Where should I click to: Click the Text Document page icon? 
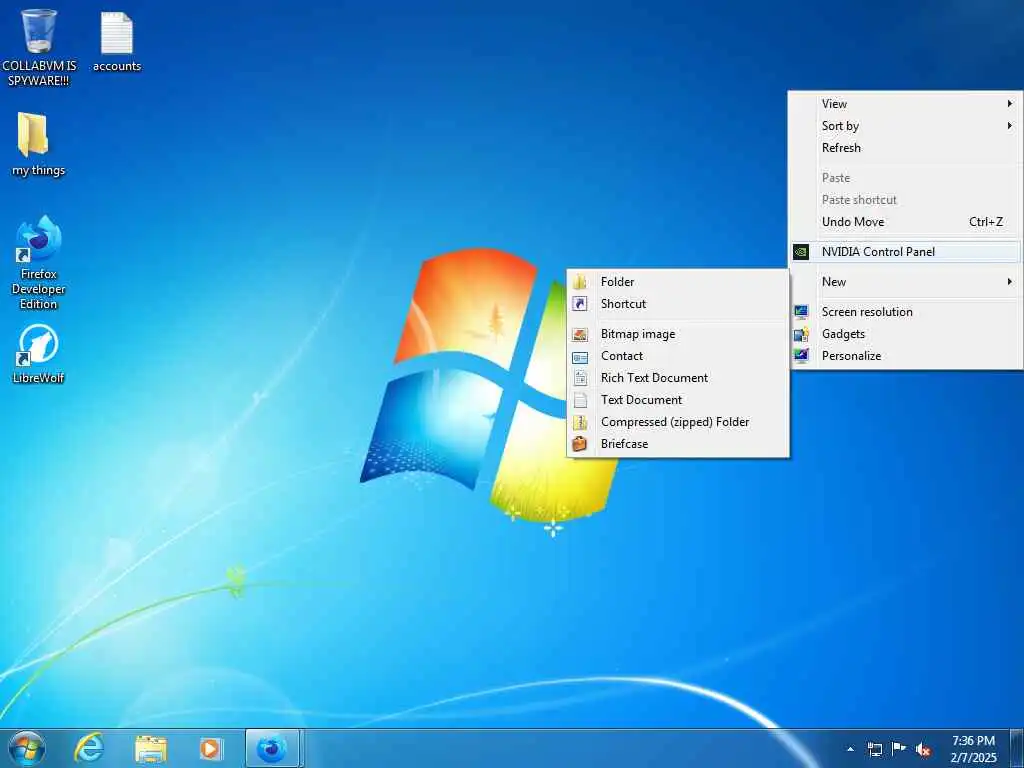pyautogui.click(x=580, y=400)
